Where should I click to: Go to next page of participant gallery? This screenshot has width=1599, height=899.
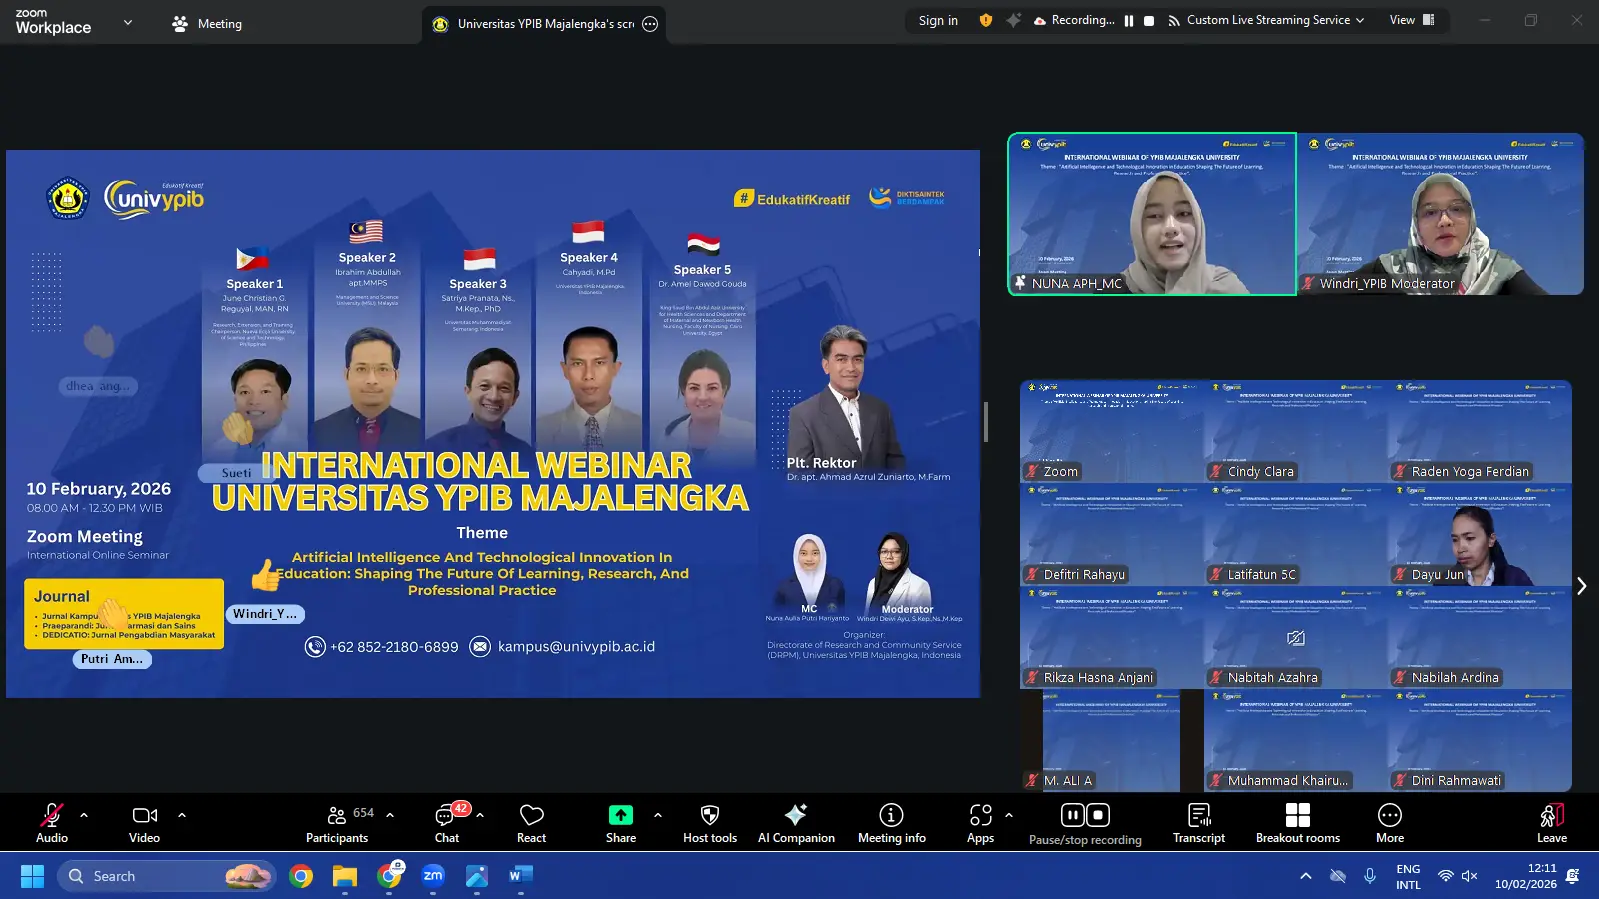pos(1581,586)
